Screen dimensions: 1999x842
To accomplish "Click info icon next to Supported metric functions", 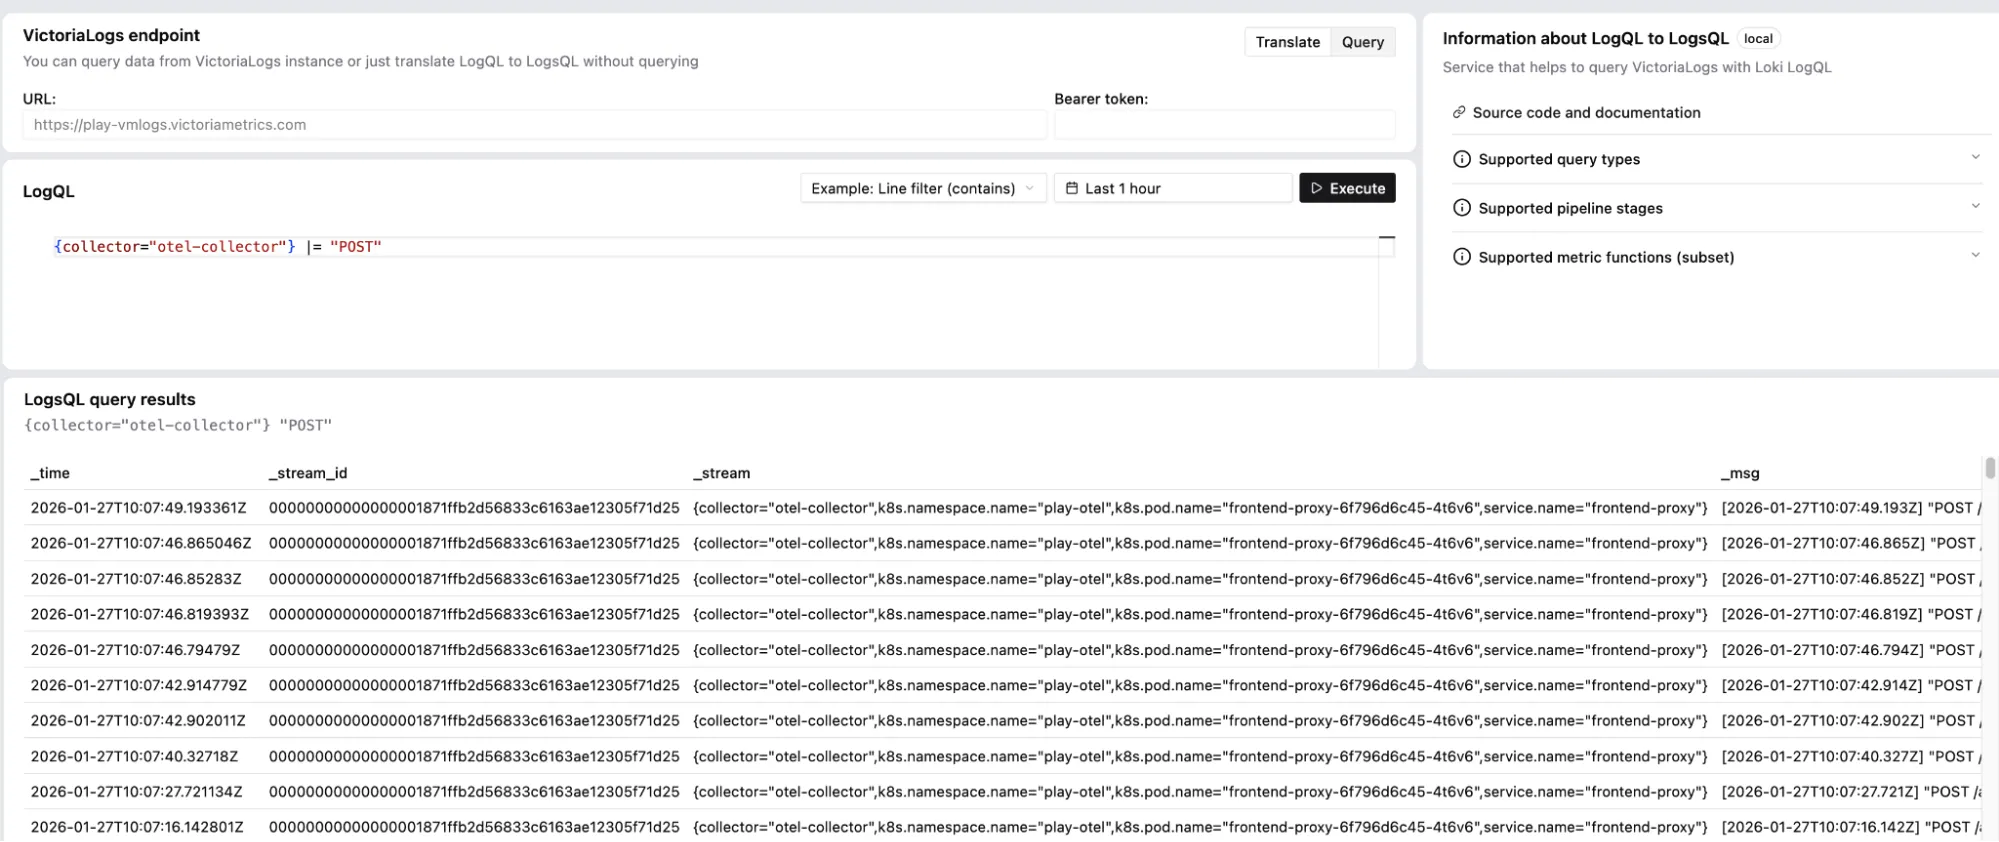I will (x=1461, y=258).
